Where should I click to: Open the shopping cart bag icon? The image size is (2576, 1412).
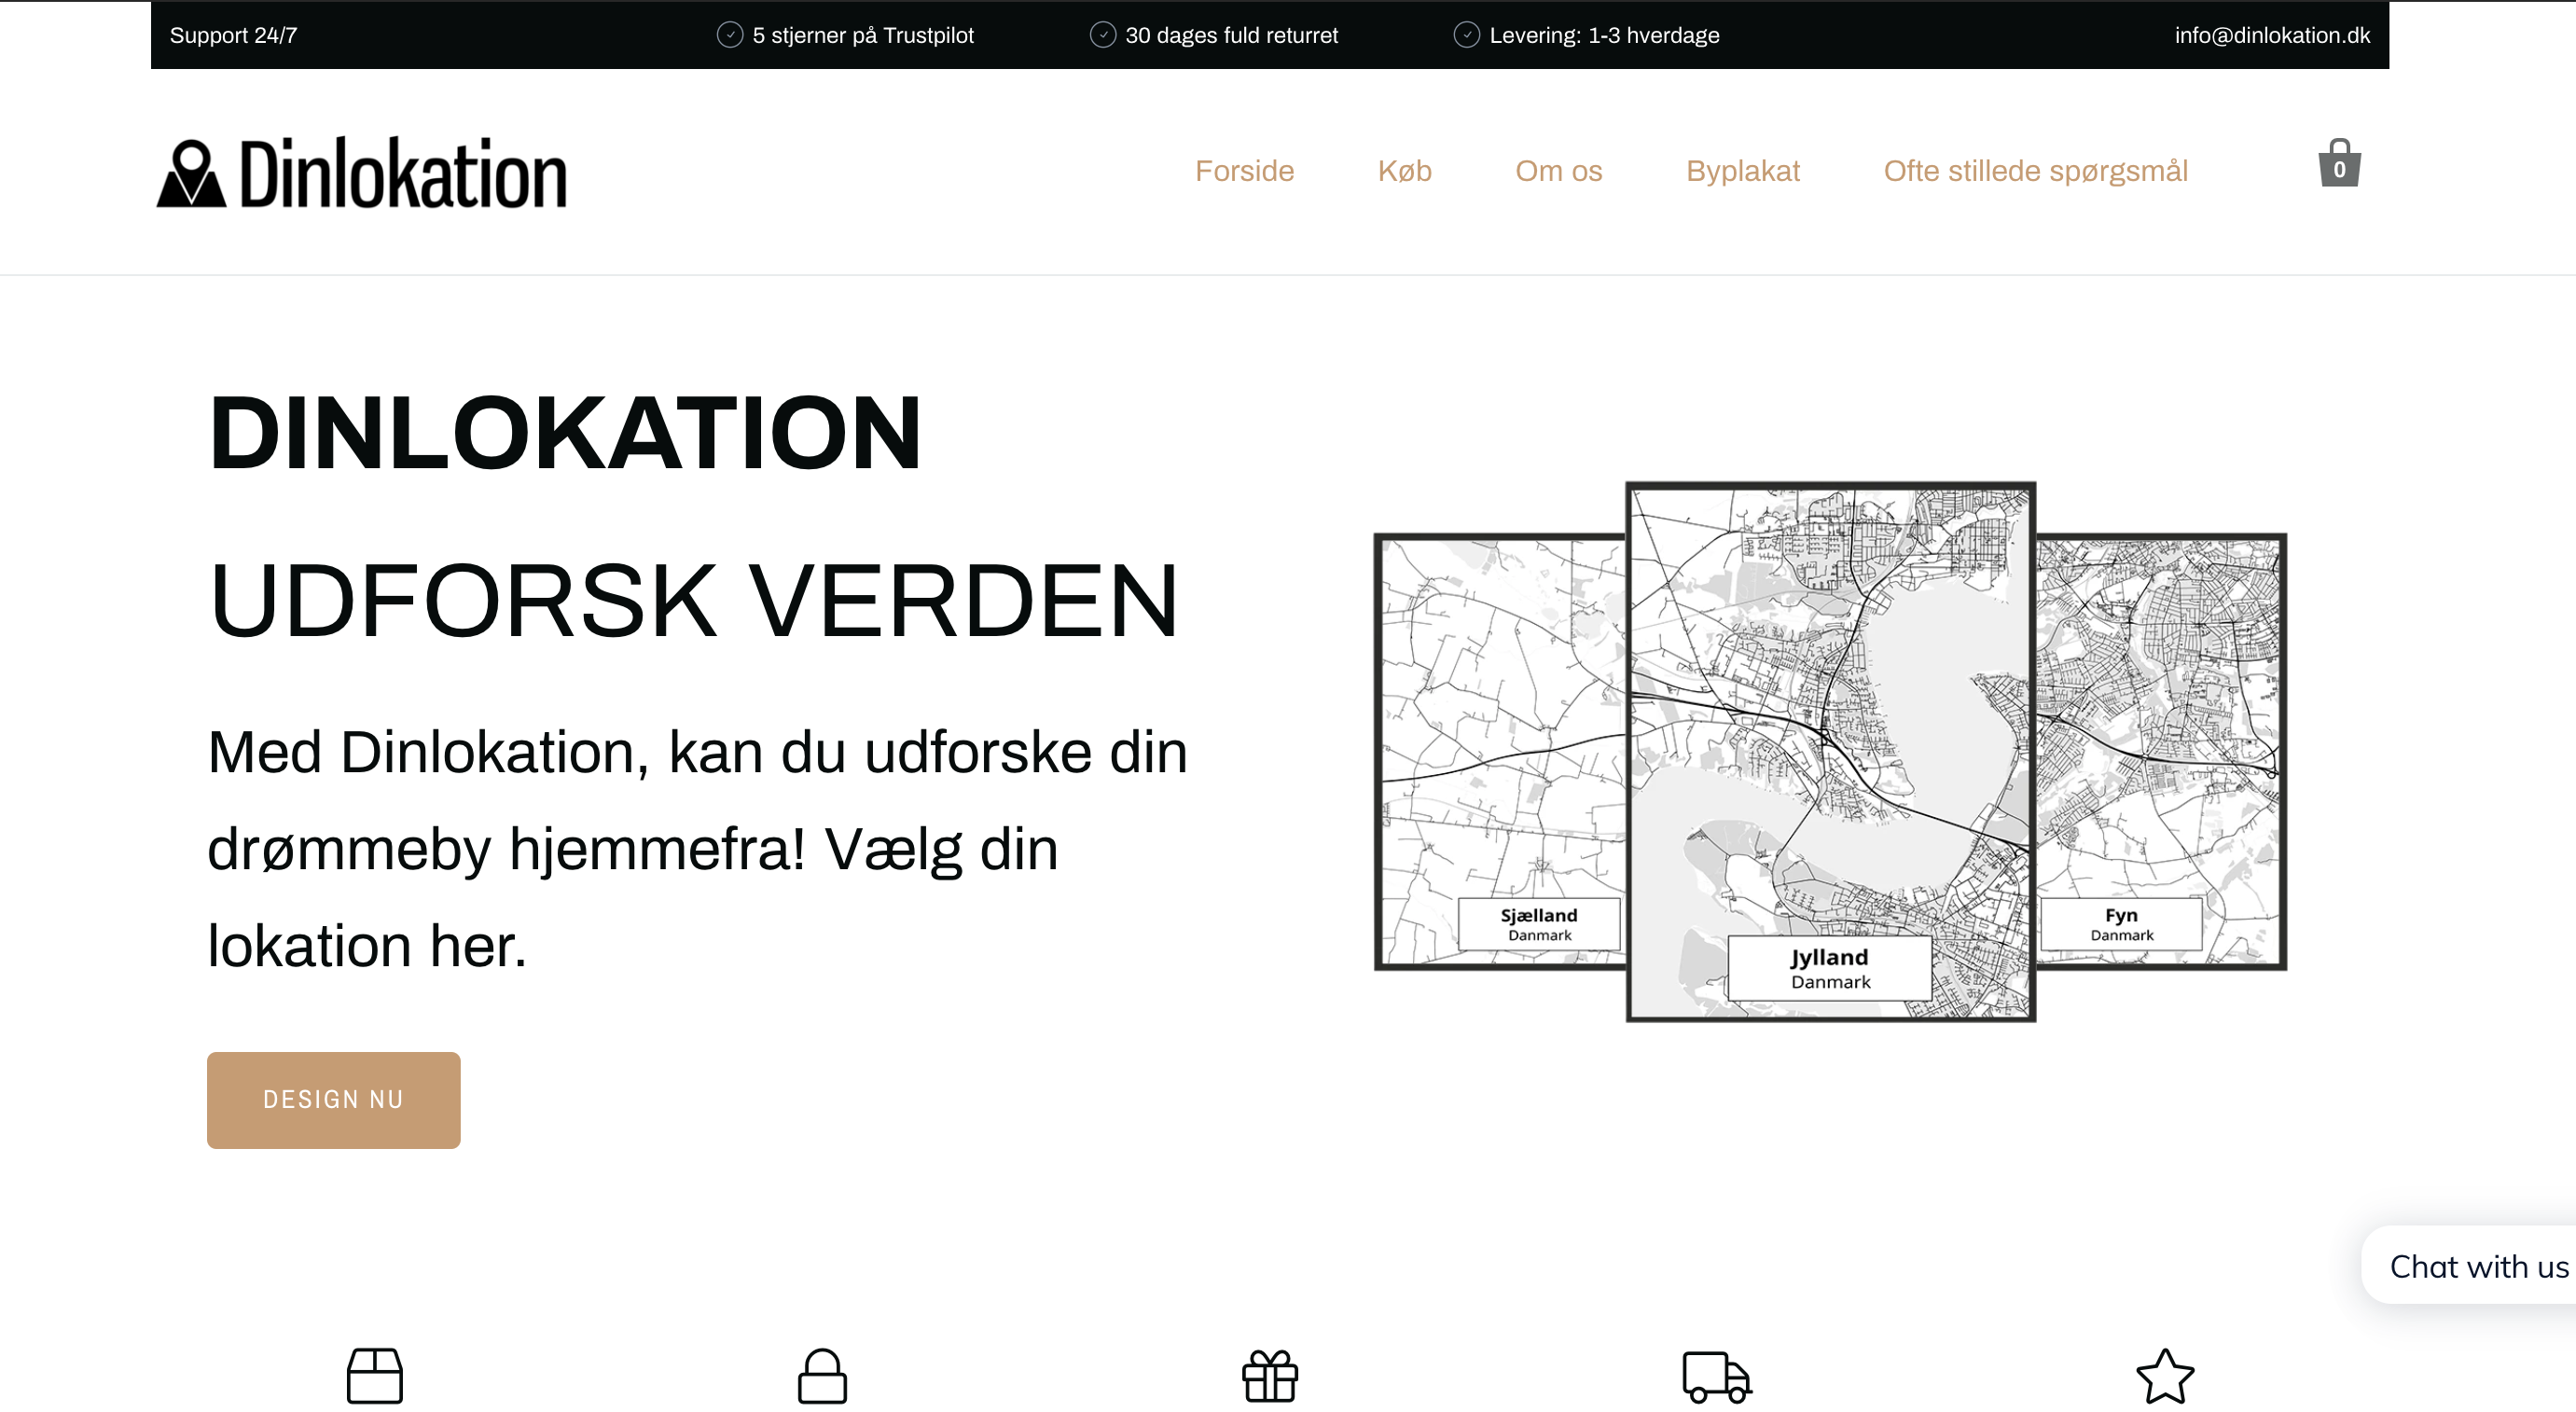click(x=2338, y=164)
